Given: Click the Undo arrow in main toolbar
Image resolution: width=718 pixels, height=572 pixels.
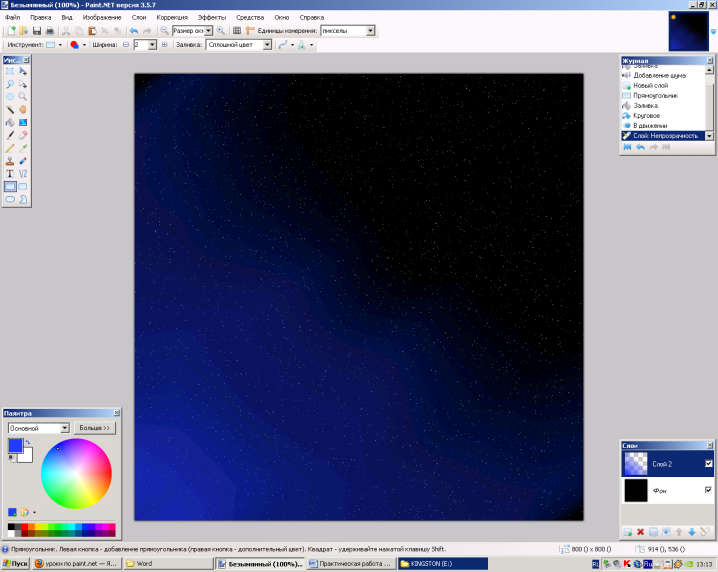Looking at the screenshot, I should coord(134,31).
